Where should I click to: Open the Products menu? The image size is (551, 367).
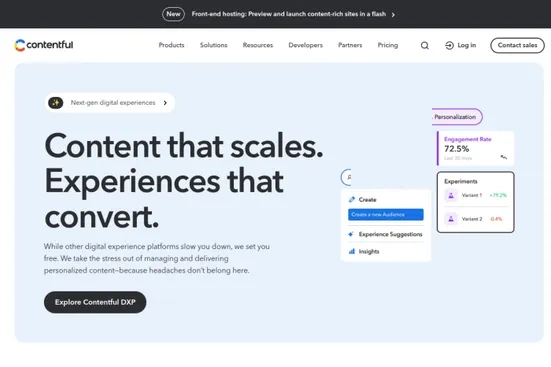[171, 45]
